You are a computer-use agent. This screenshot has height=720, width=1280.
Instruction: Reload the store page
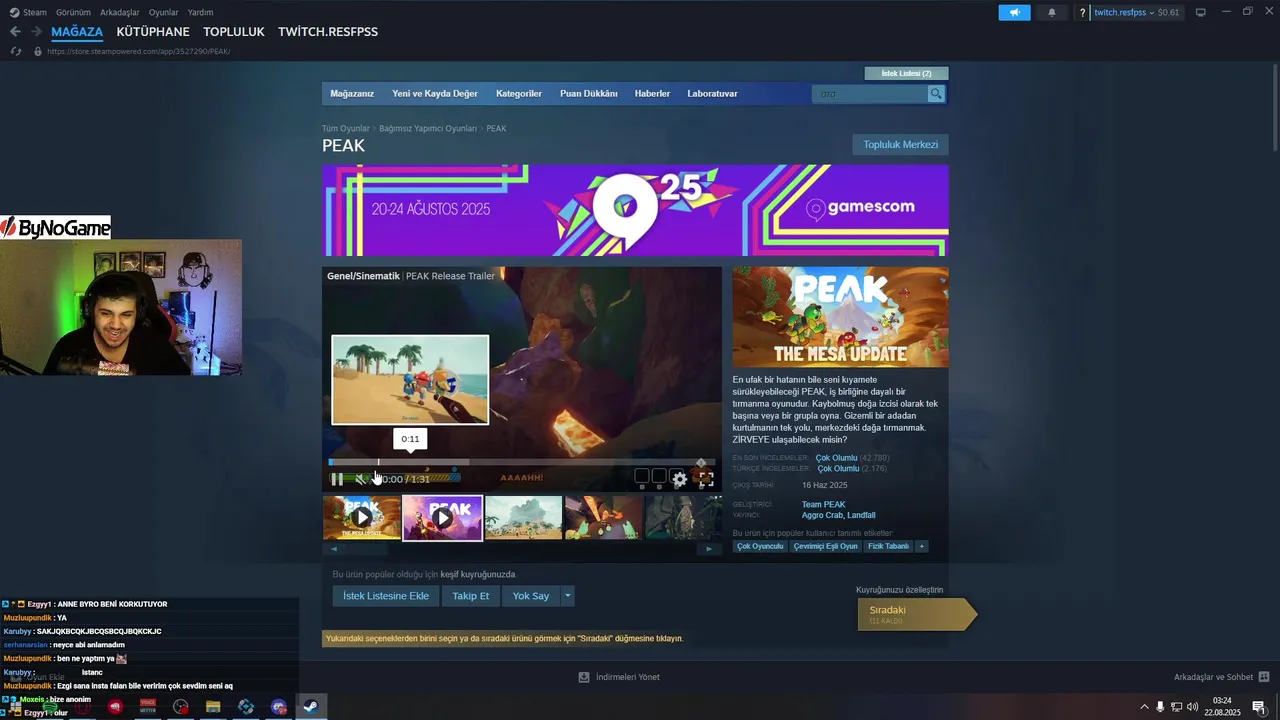tap(16, 51)
